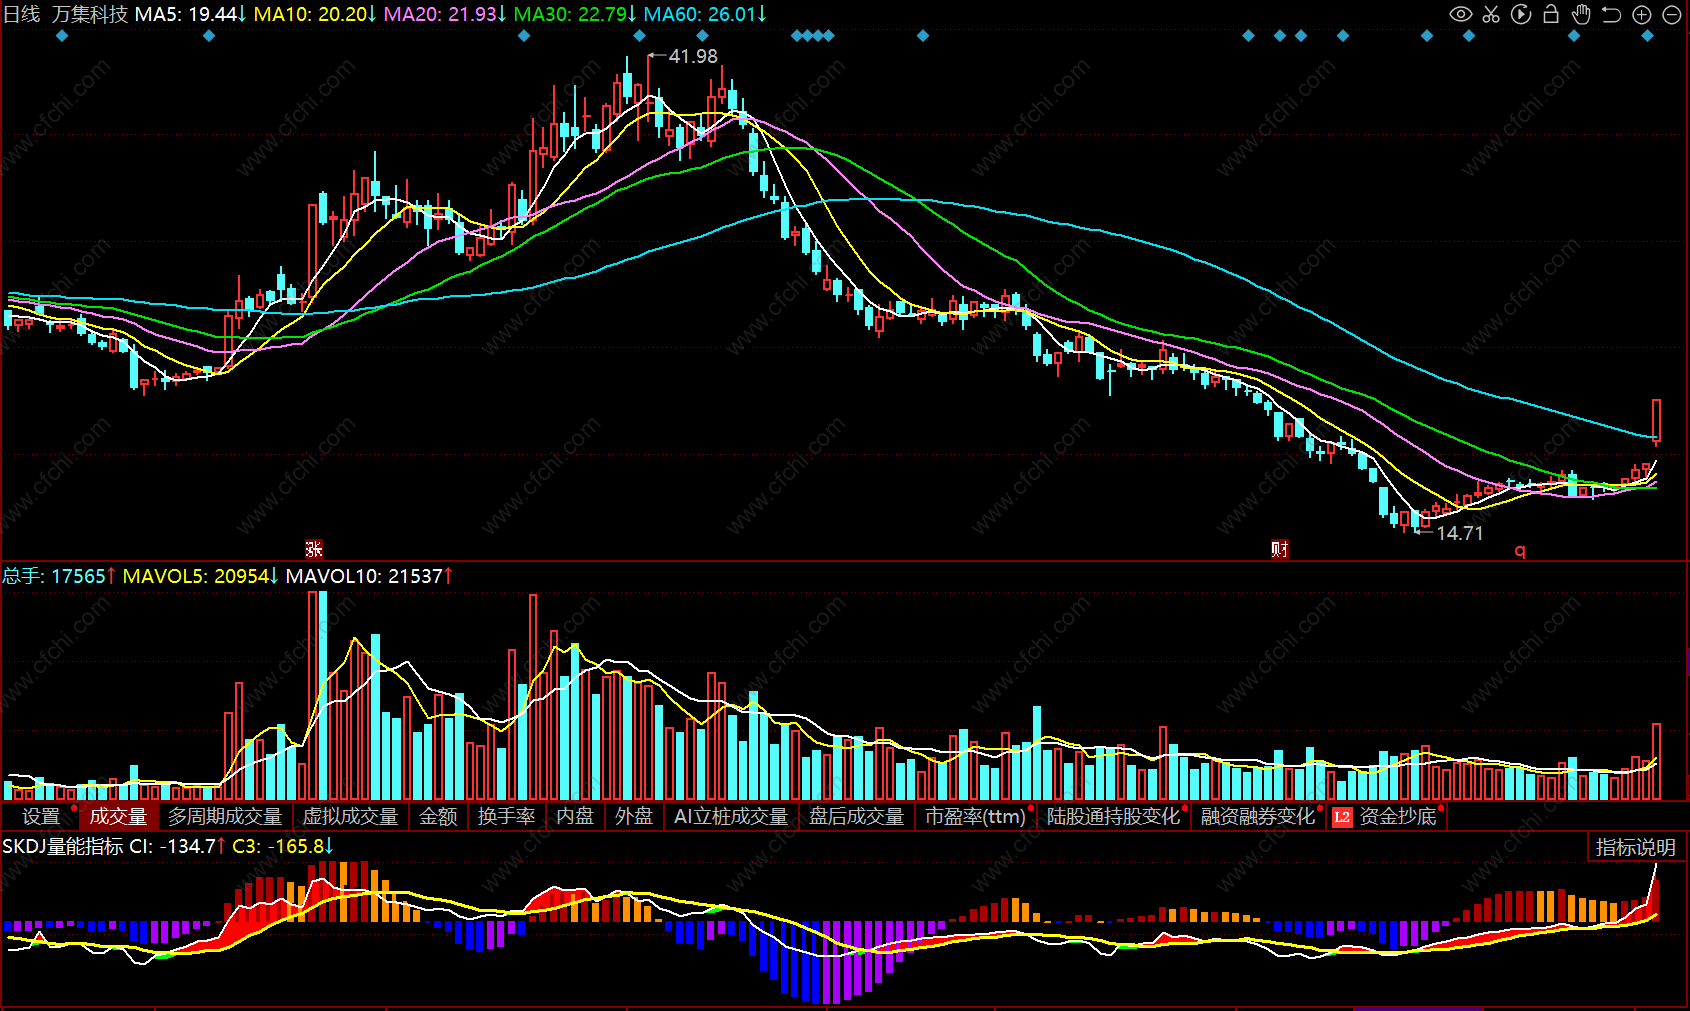Zoom out with the minus circle icon
This screenshot has width=1690, height=1011.
1672,14
